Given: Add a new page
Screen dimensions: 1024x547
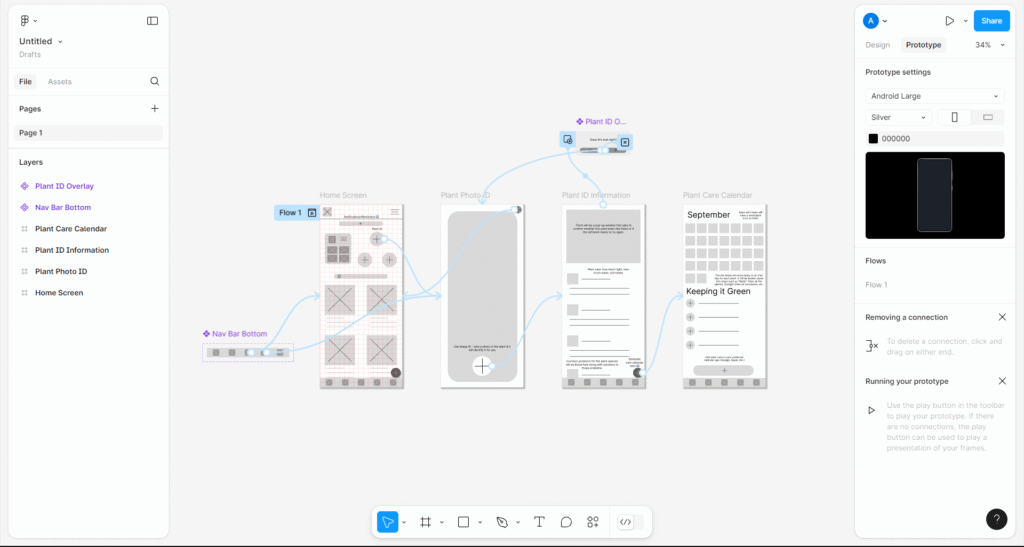Looking at the screenshot, I should tap(155, 108).
